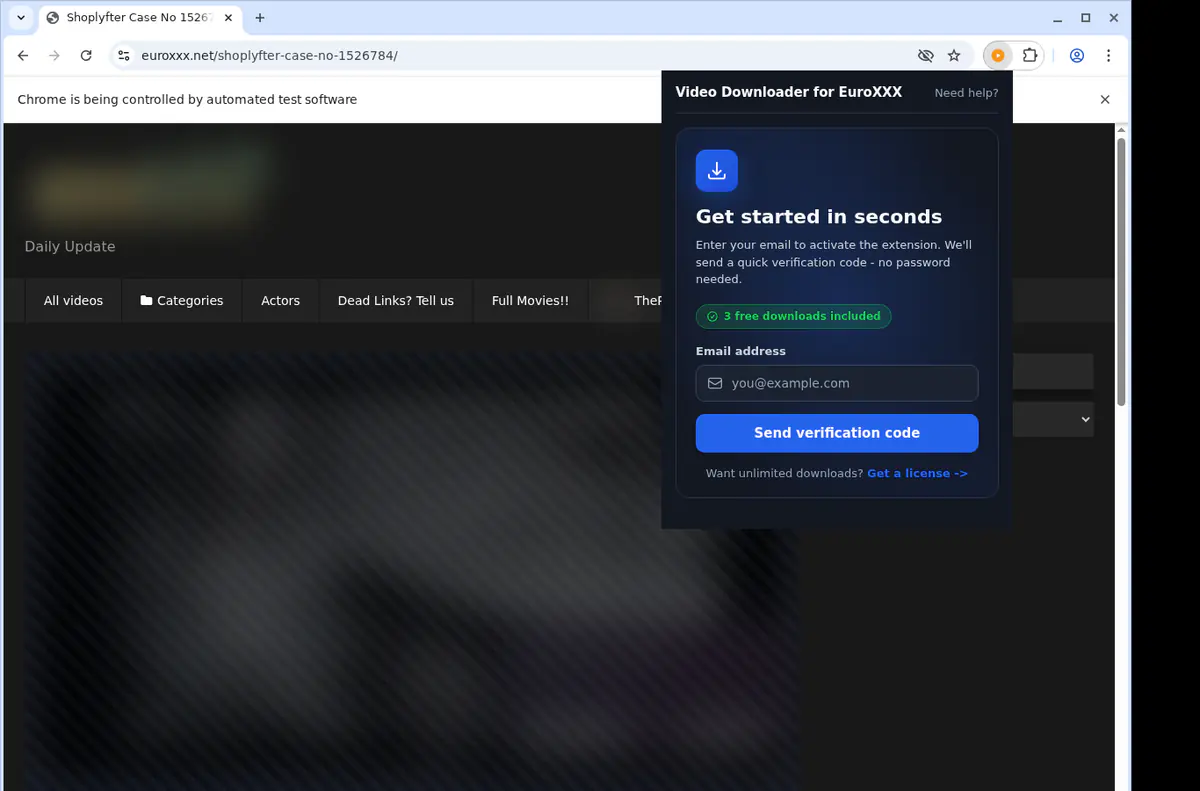Click the blue download icon in popup
Screen dimensions: 1200x791
[716, 171]
